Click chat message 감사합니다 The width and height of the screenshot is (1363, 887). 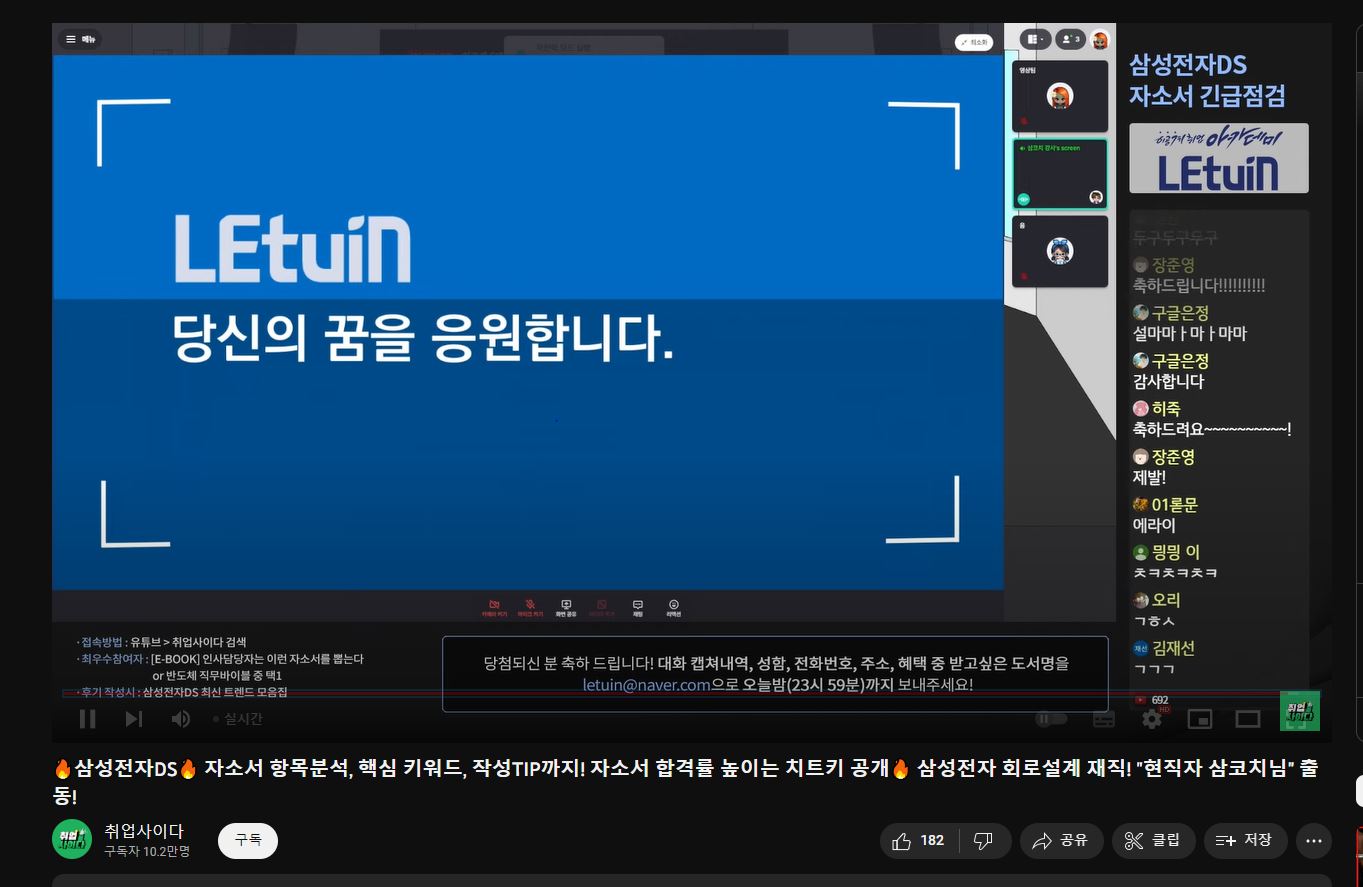click(1168, 382)
